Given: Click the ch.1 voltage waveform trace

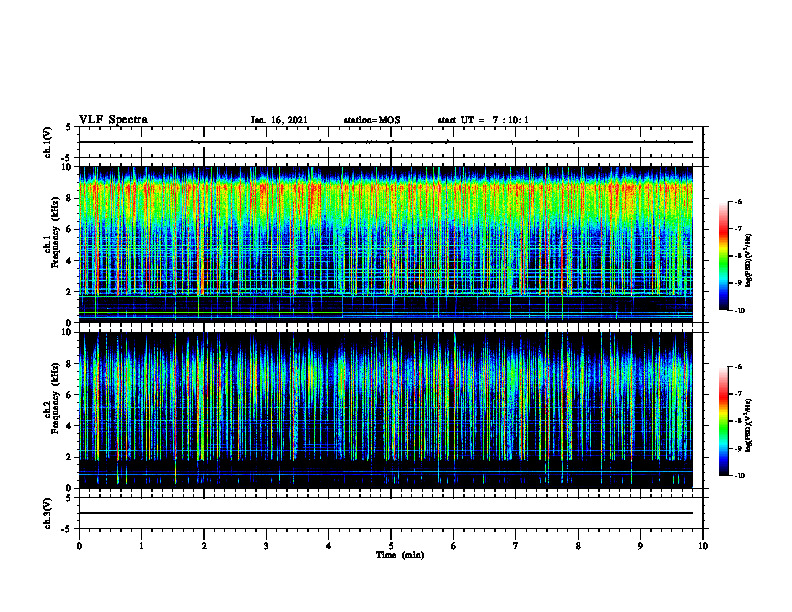Looking at the screenshot, I should (x=386, y=142).
